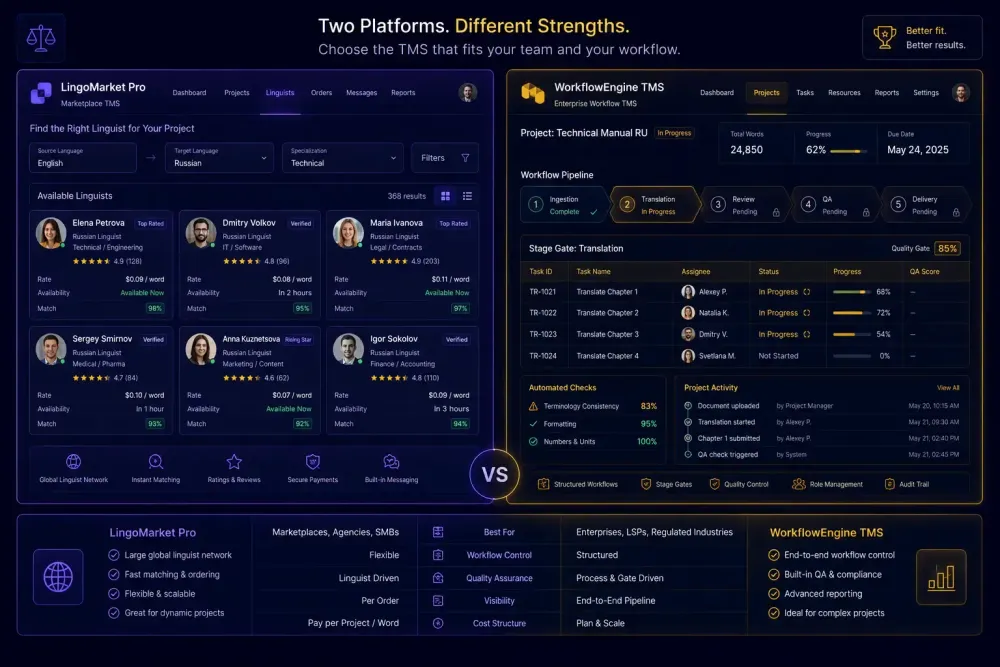Click the refresh icon on TR-1021 status
This screenshot has width=1000, height=667.
(x=807, y=291)
